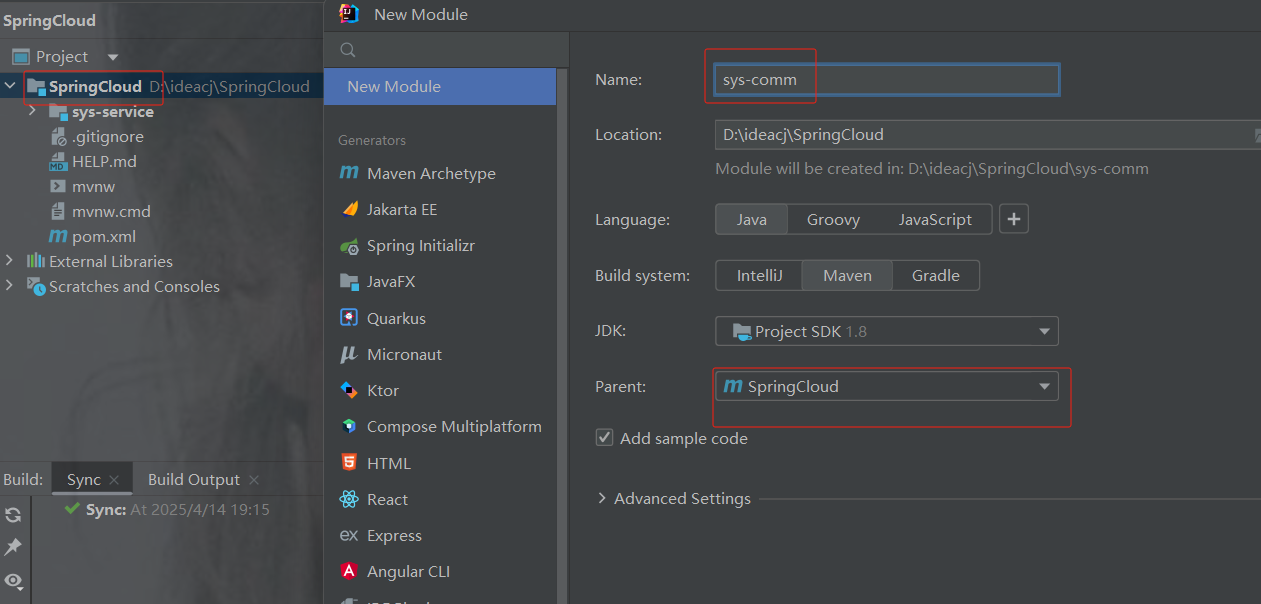Toggle the pin tab icon in Build panel
This screenshot has width=1261, height=604.
pos(13,547)
